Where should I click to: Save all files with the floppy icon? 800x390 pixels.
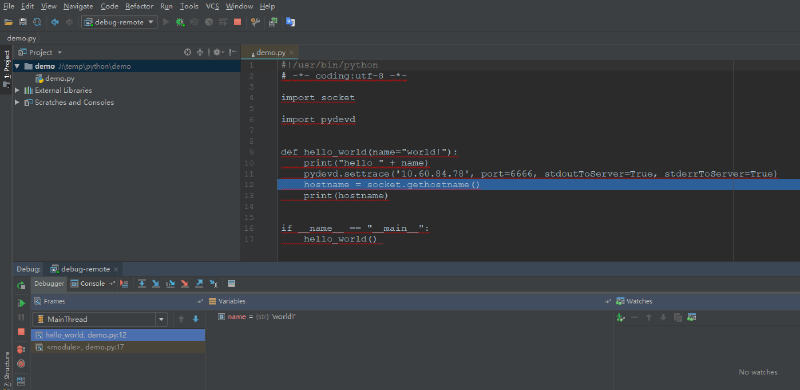(x=22, y=22)
